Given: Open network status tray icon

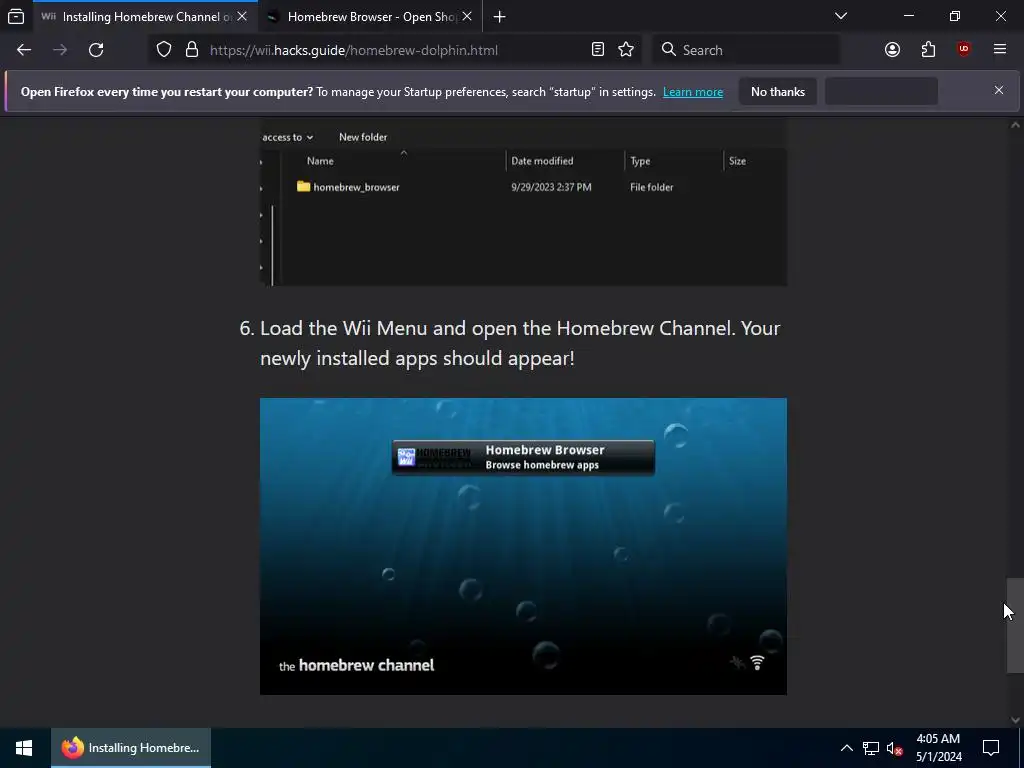Looking at the screenshot, I should coord(871,748).
